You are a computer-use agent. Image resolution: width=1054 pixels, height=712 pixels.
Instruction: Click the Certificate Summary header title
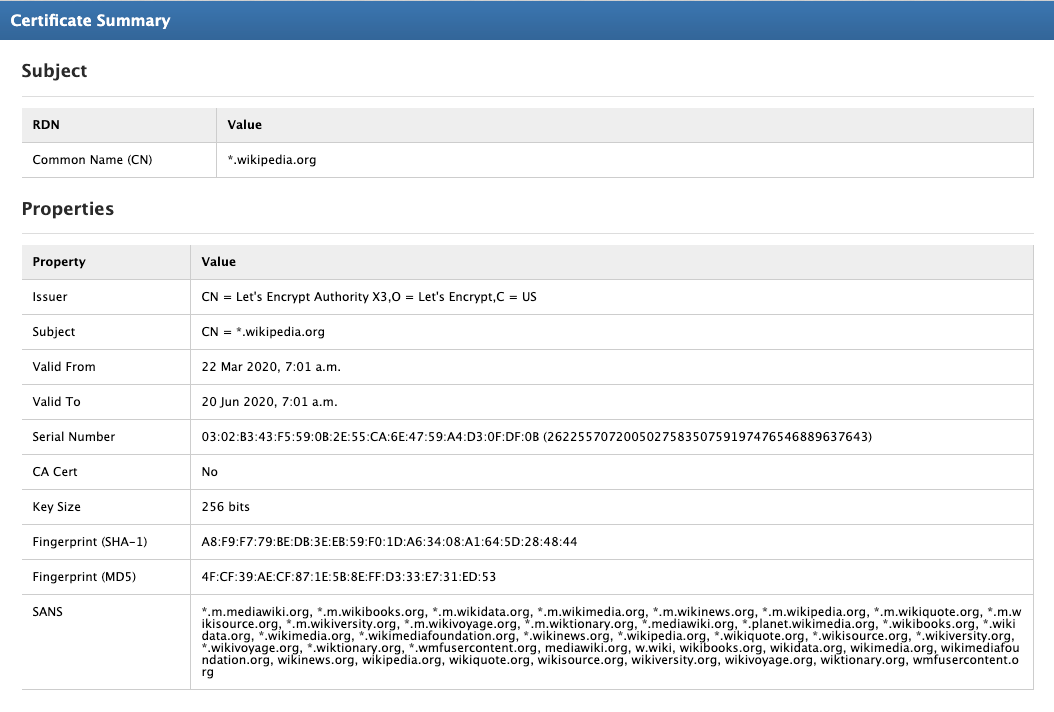[90, 20]
